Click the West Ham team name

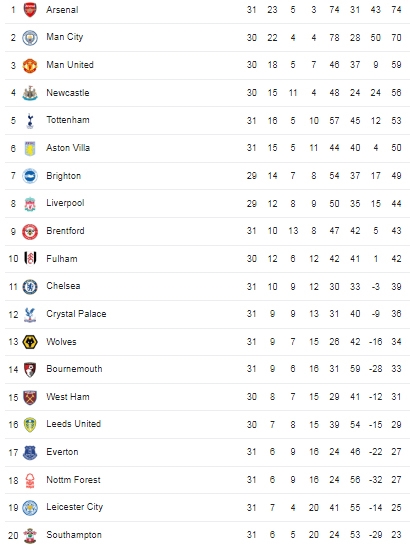68,397
